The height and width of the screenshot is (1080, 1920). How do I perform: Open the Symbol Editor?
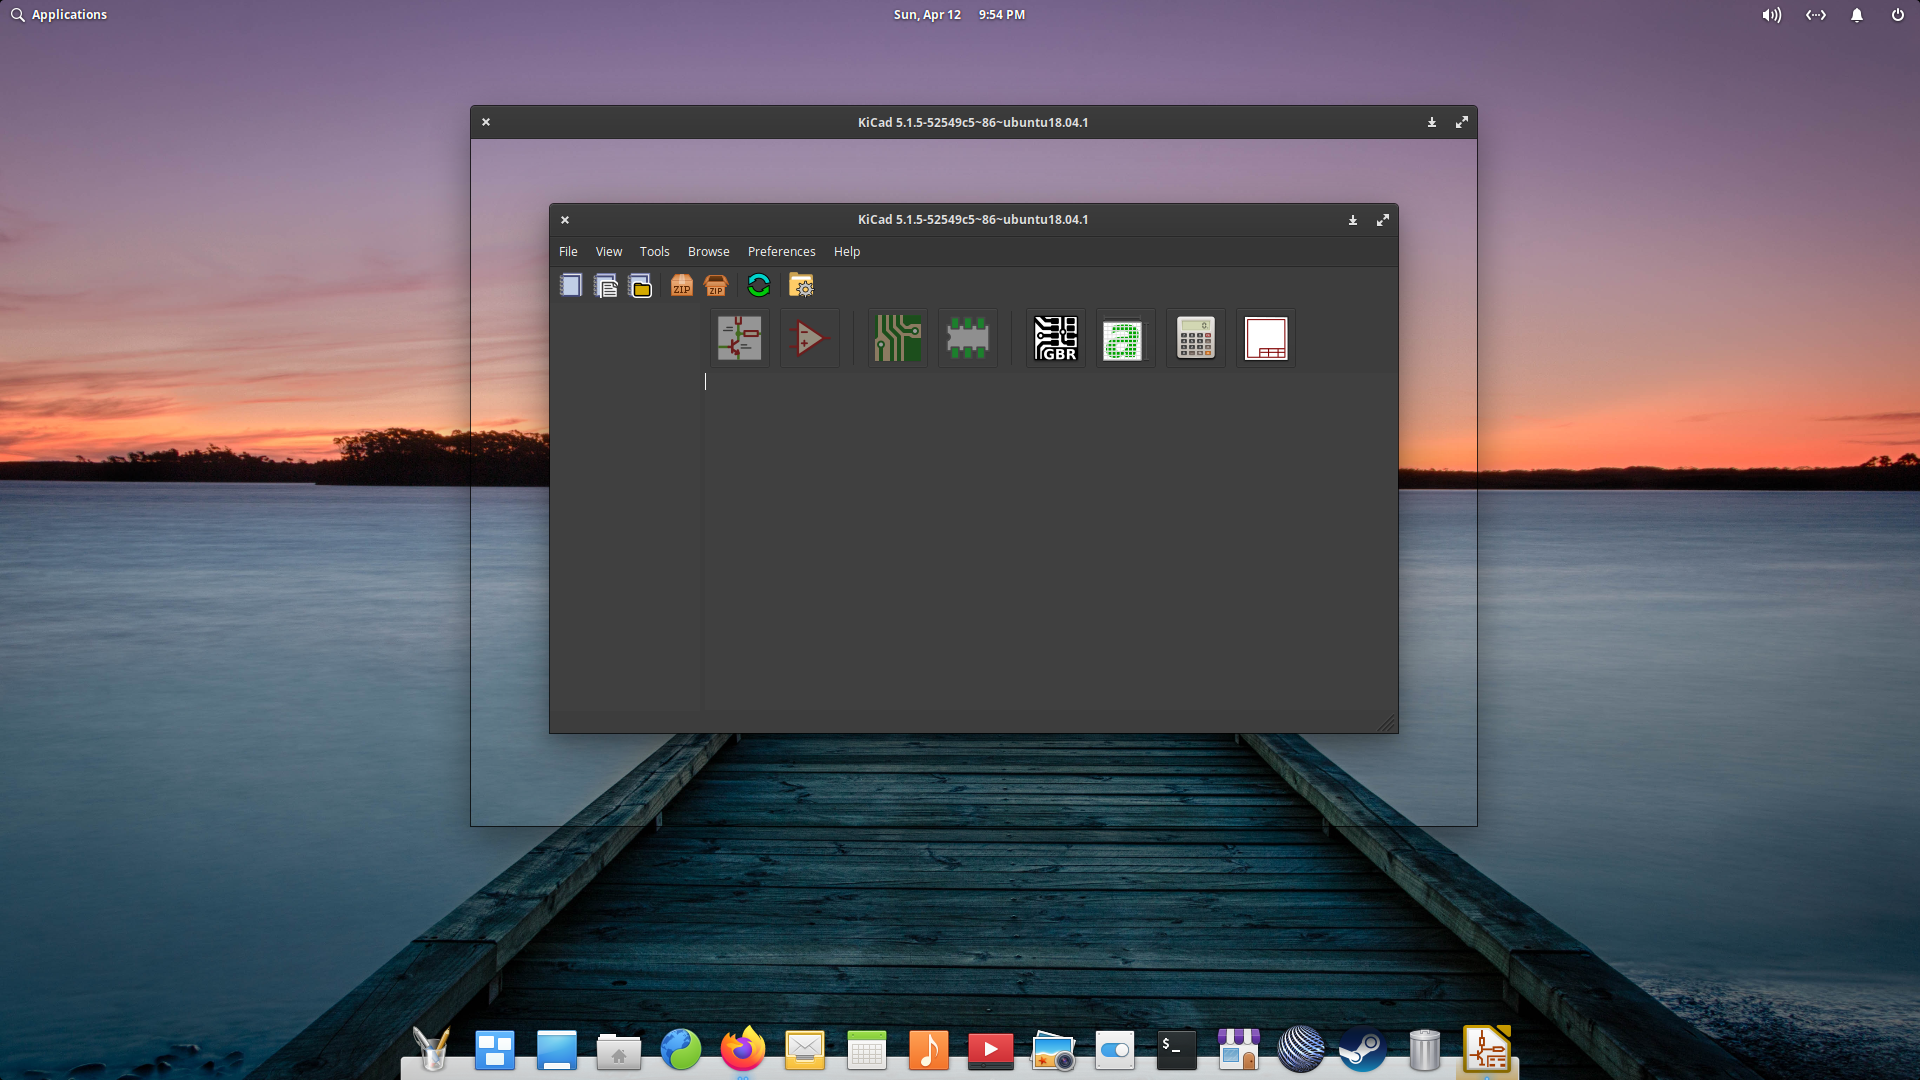click(x=809, y=338)
